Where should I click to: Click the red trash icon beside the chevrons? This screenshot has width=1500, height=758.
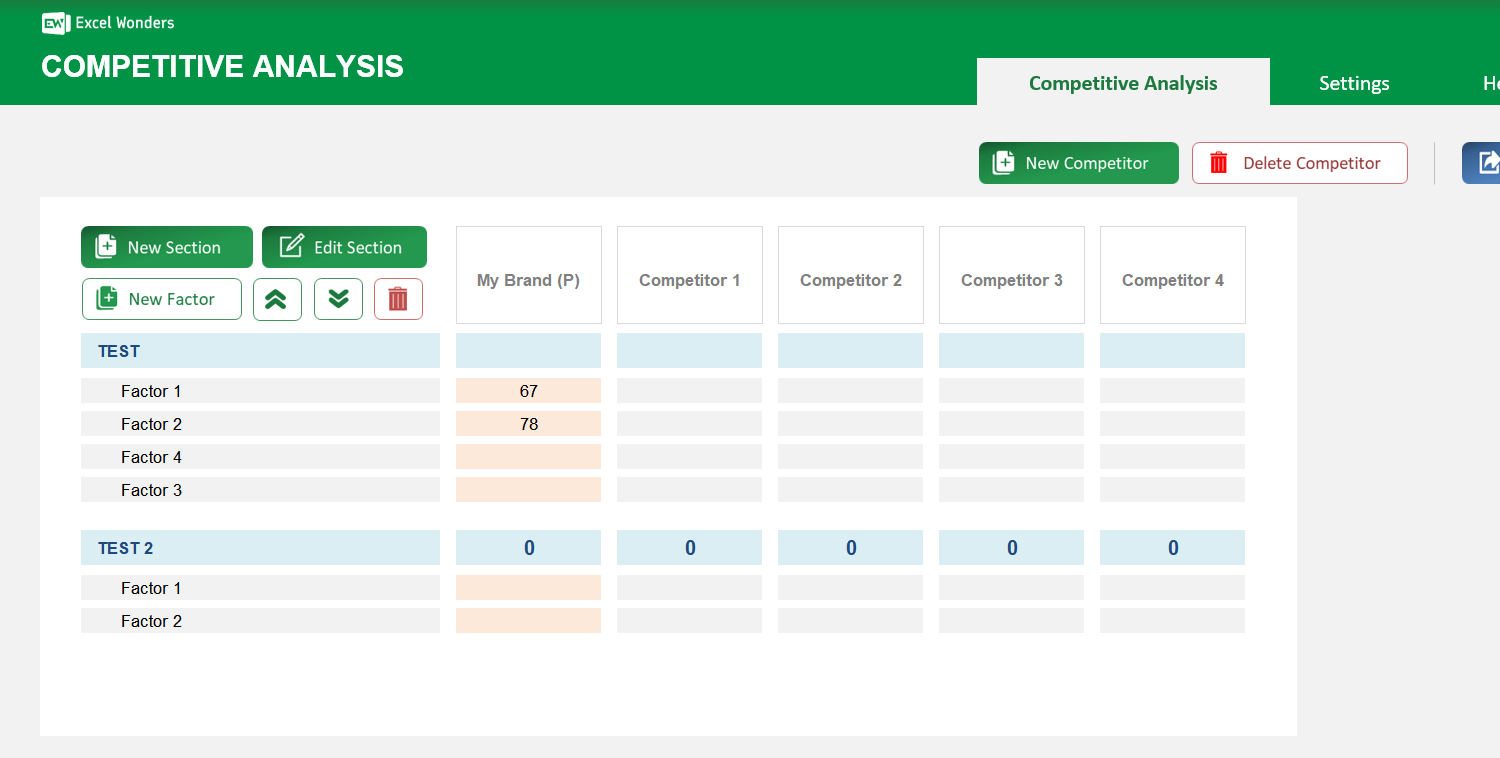pos(398,299)
